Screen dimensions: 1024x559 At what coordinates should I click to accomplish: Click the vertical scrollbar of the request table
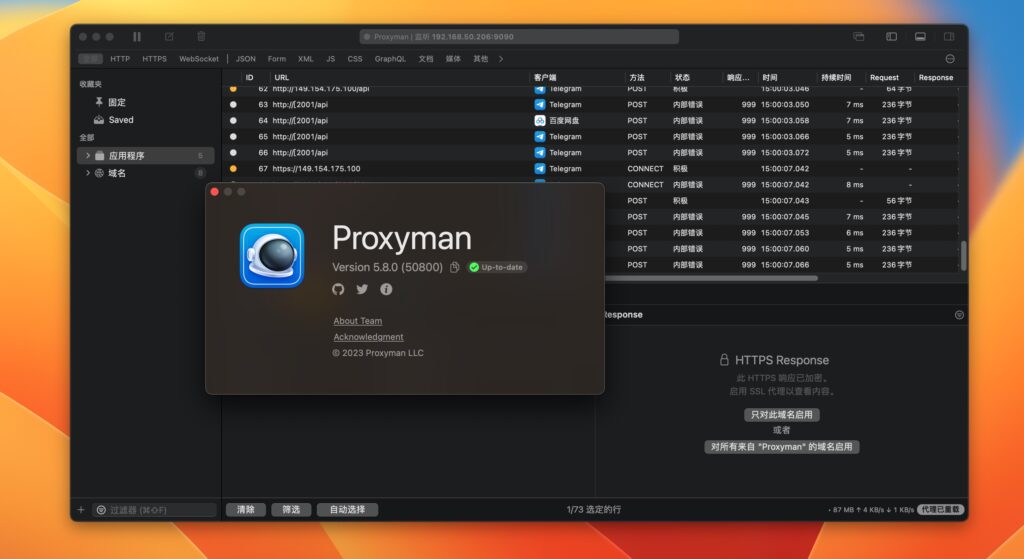[963, 255]
